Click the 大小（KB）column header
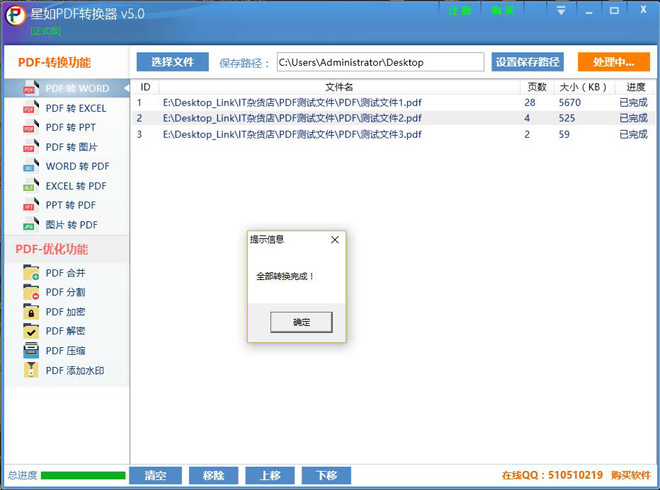The height and width of the screenshot is (490, 660). pyautogui.click(x=583, y=87)
